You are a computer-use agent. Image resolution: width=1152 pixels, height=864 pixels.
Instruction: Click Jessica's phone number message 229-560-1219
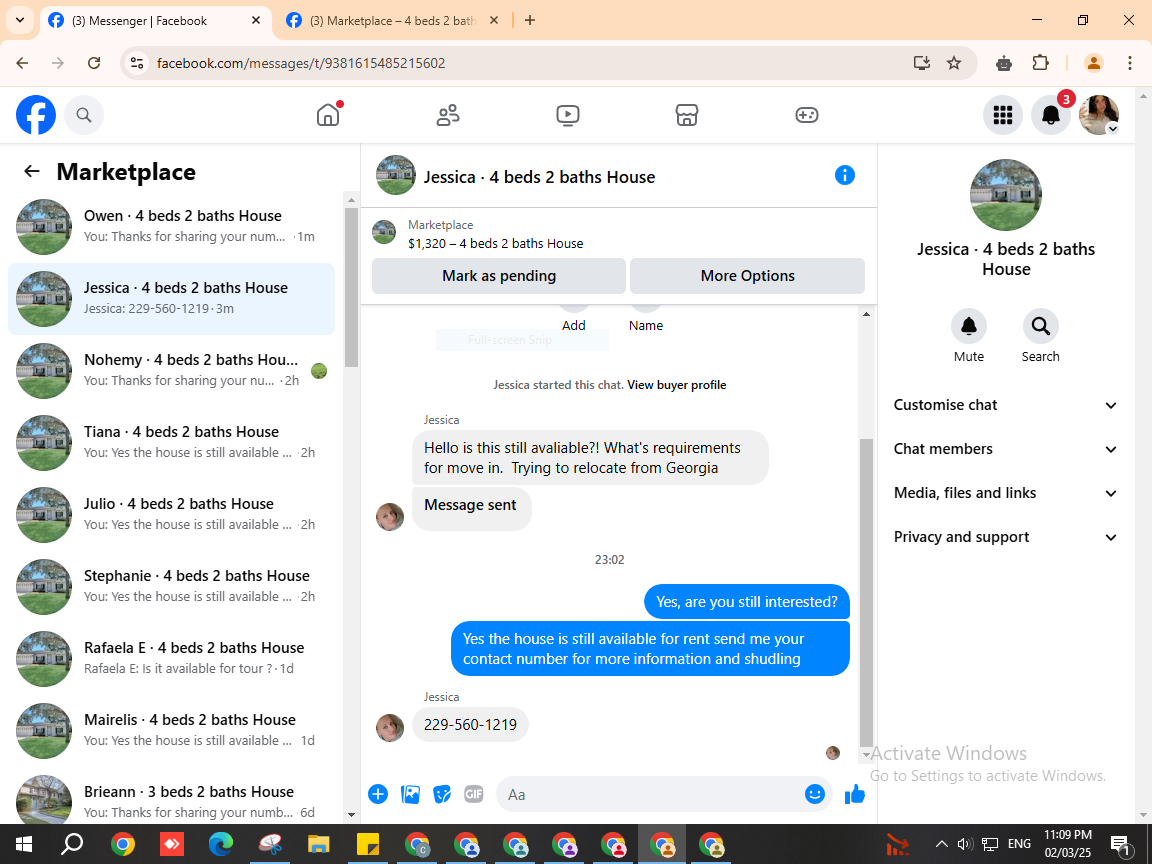470,725
